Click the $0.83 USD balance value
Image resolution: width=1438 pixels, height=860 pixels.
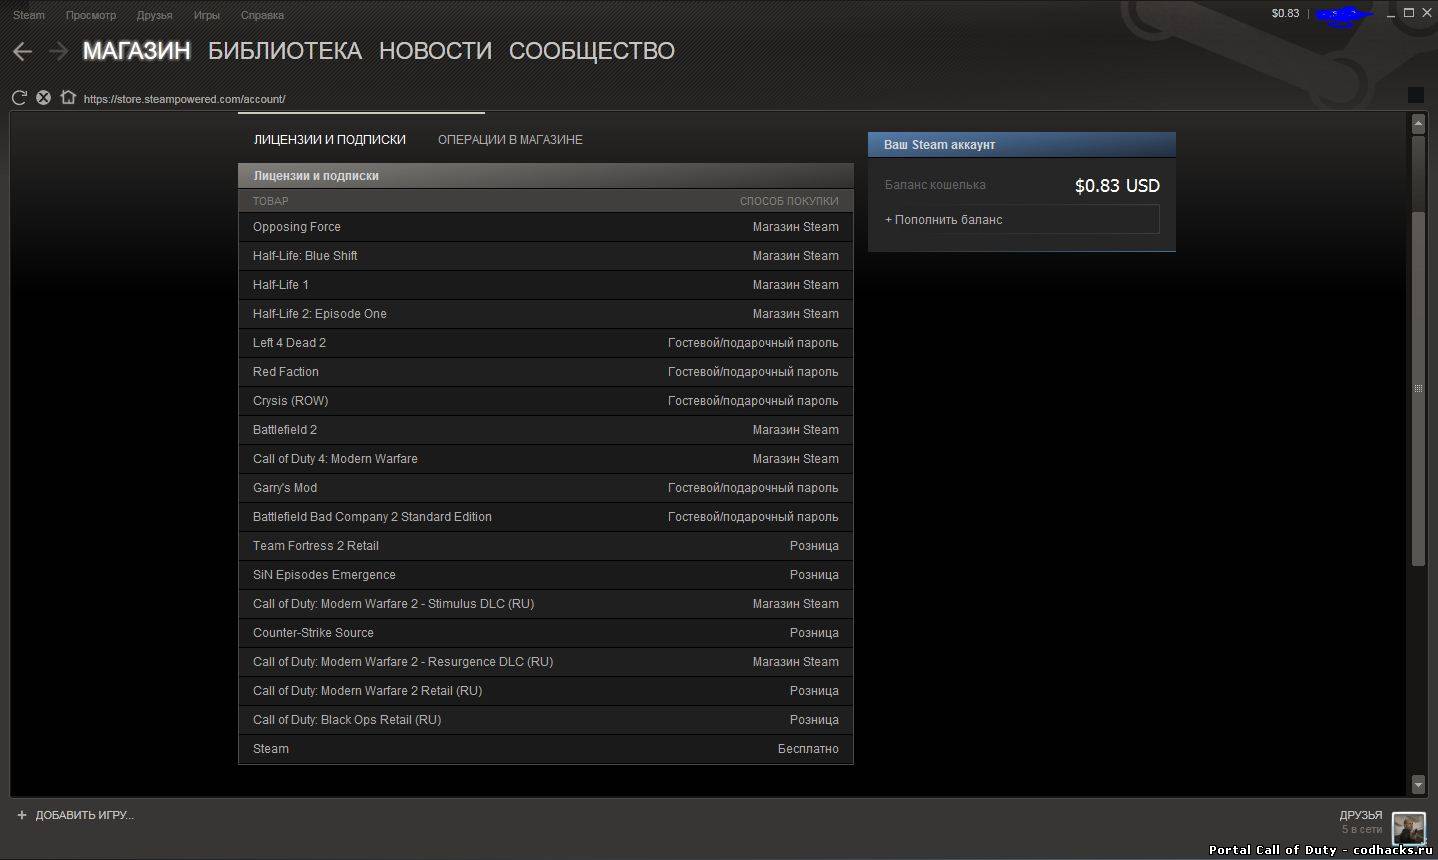[x=1117, y=186]
